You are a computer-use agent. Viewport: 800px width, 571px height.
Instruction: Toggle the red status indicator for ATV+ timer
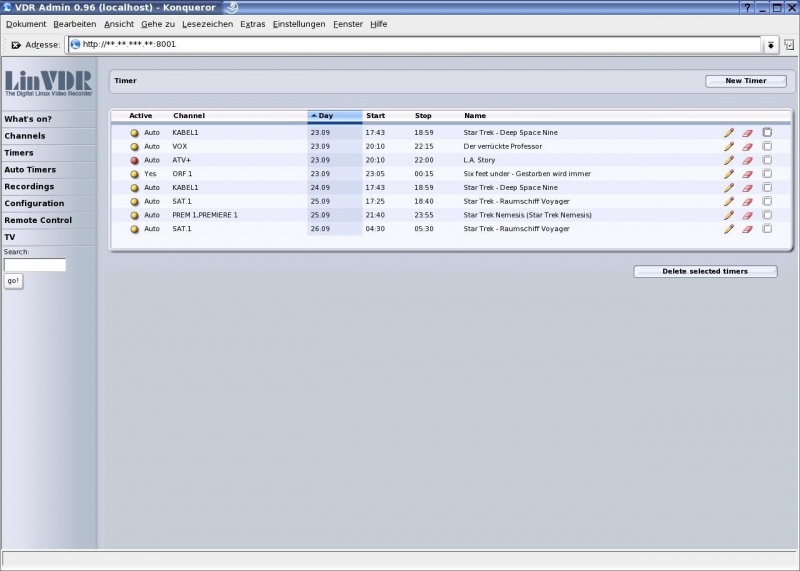click(134, 160)
